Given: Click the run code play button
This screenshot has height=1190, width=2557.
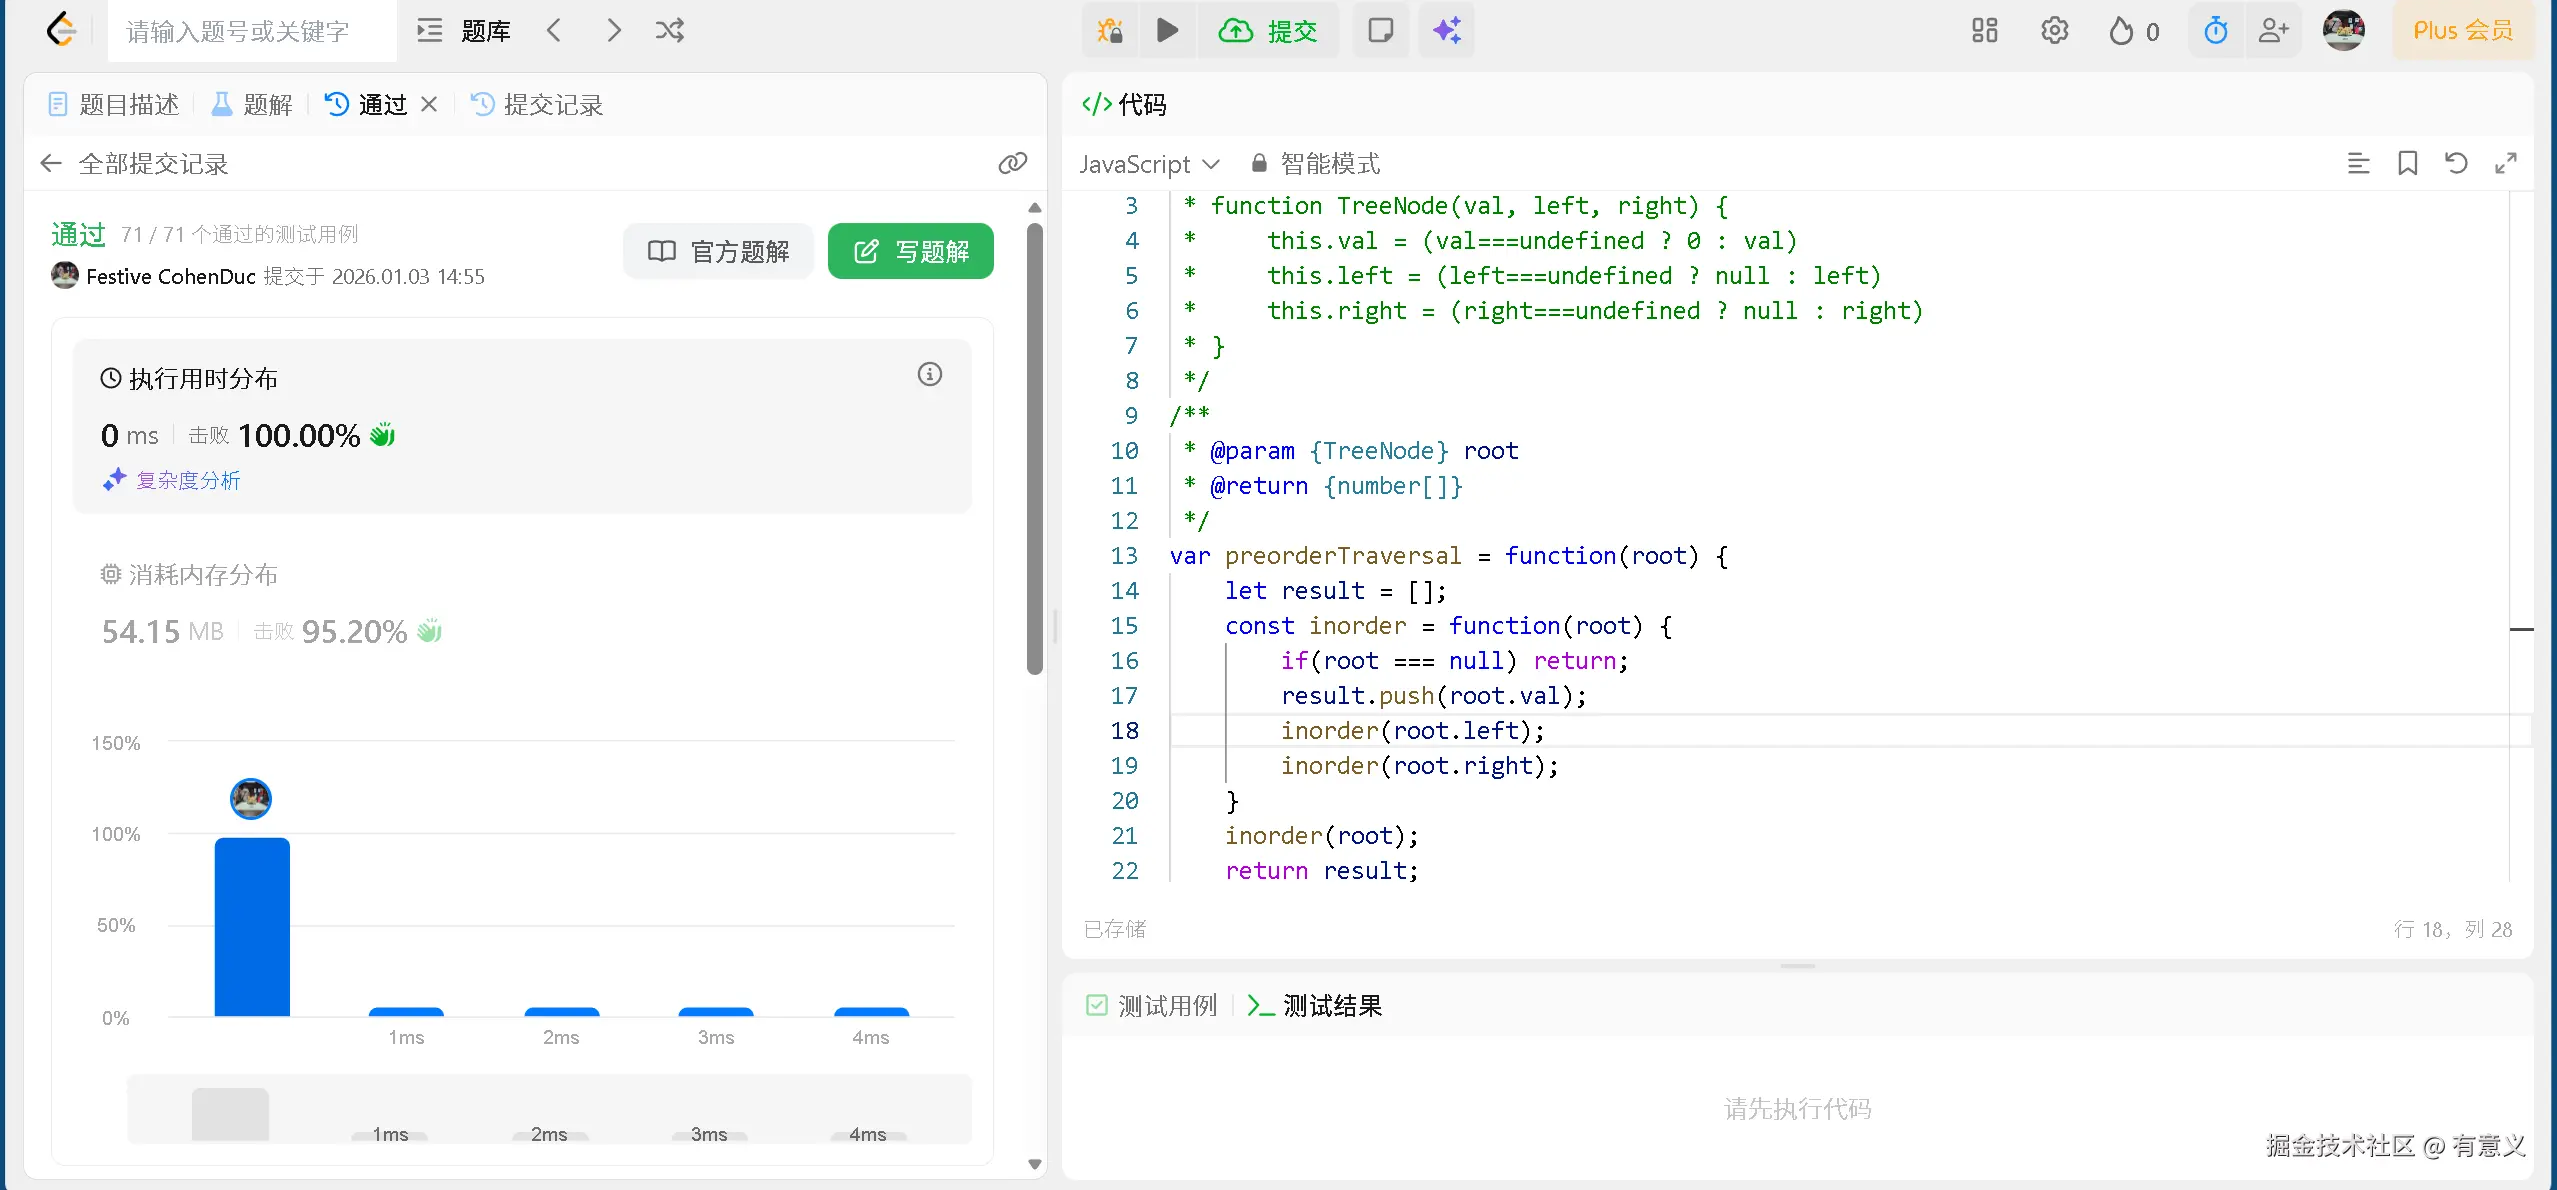Looking at the screenshot, I should tap(1167, 30).
